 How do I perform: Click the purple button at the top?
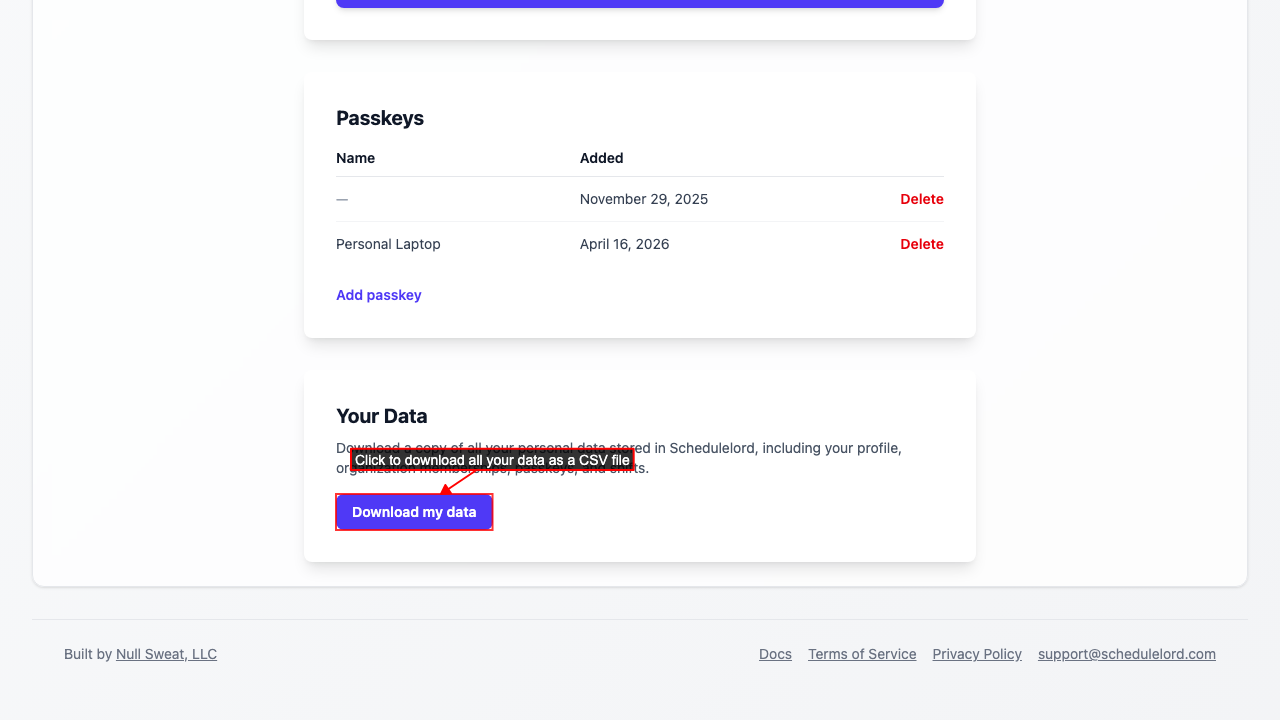(x=640, y=3)
